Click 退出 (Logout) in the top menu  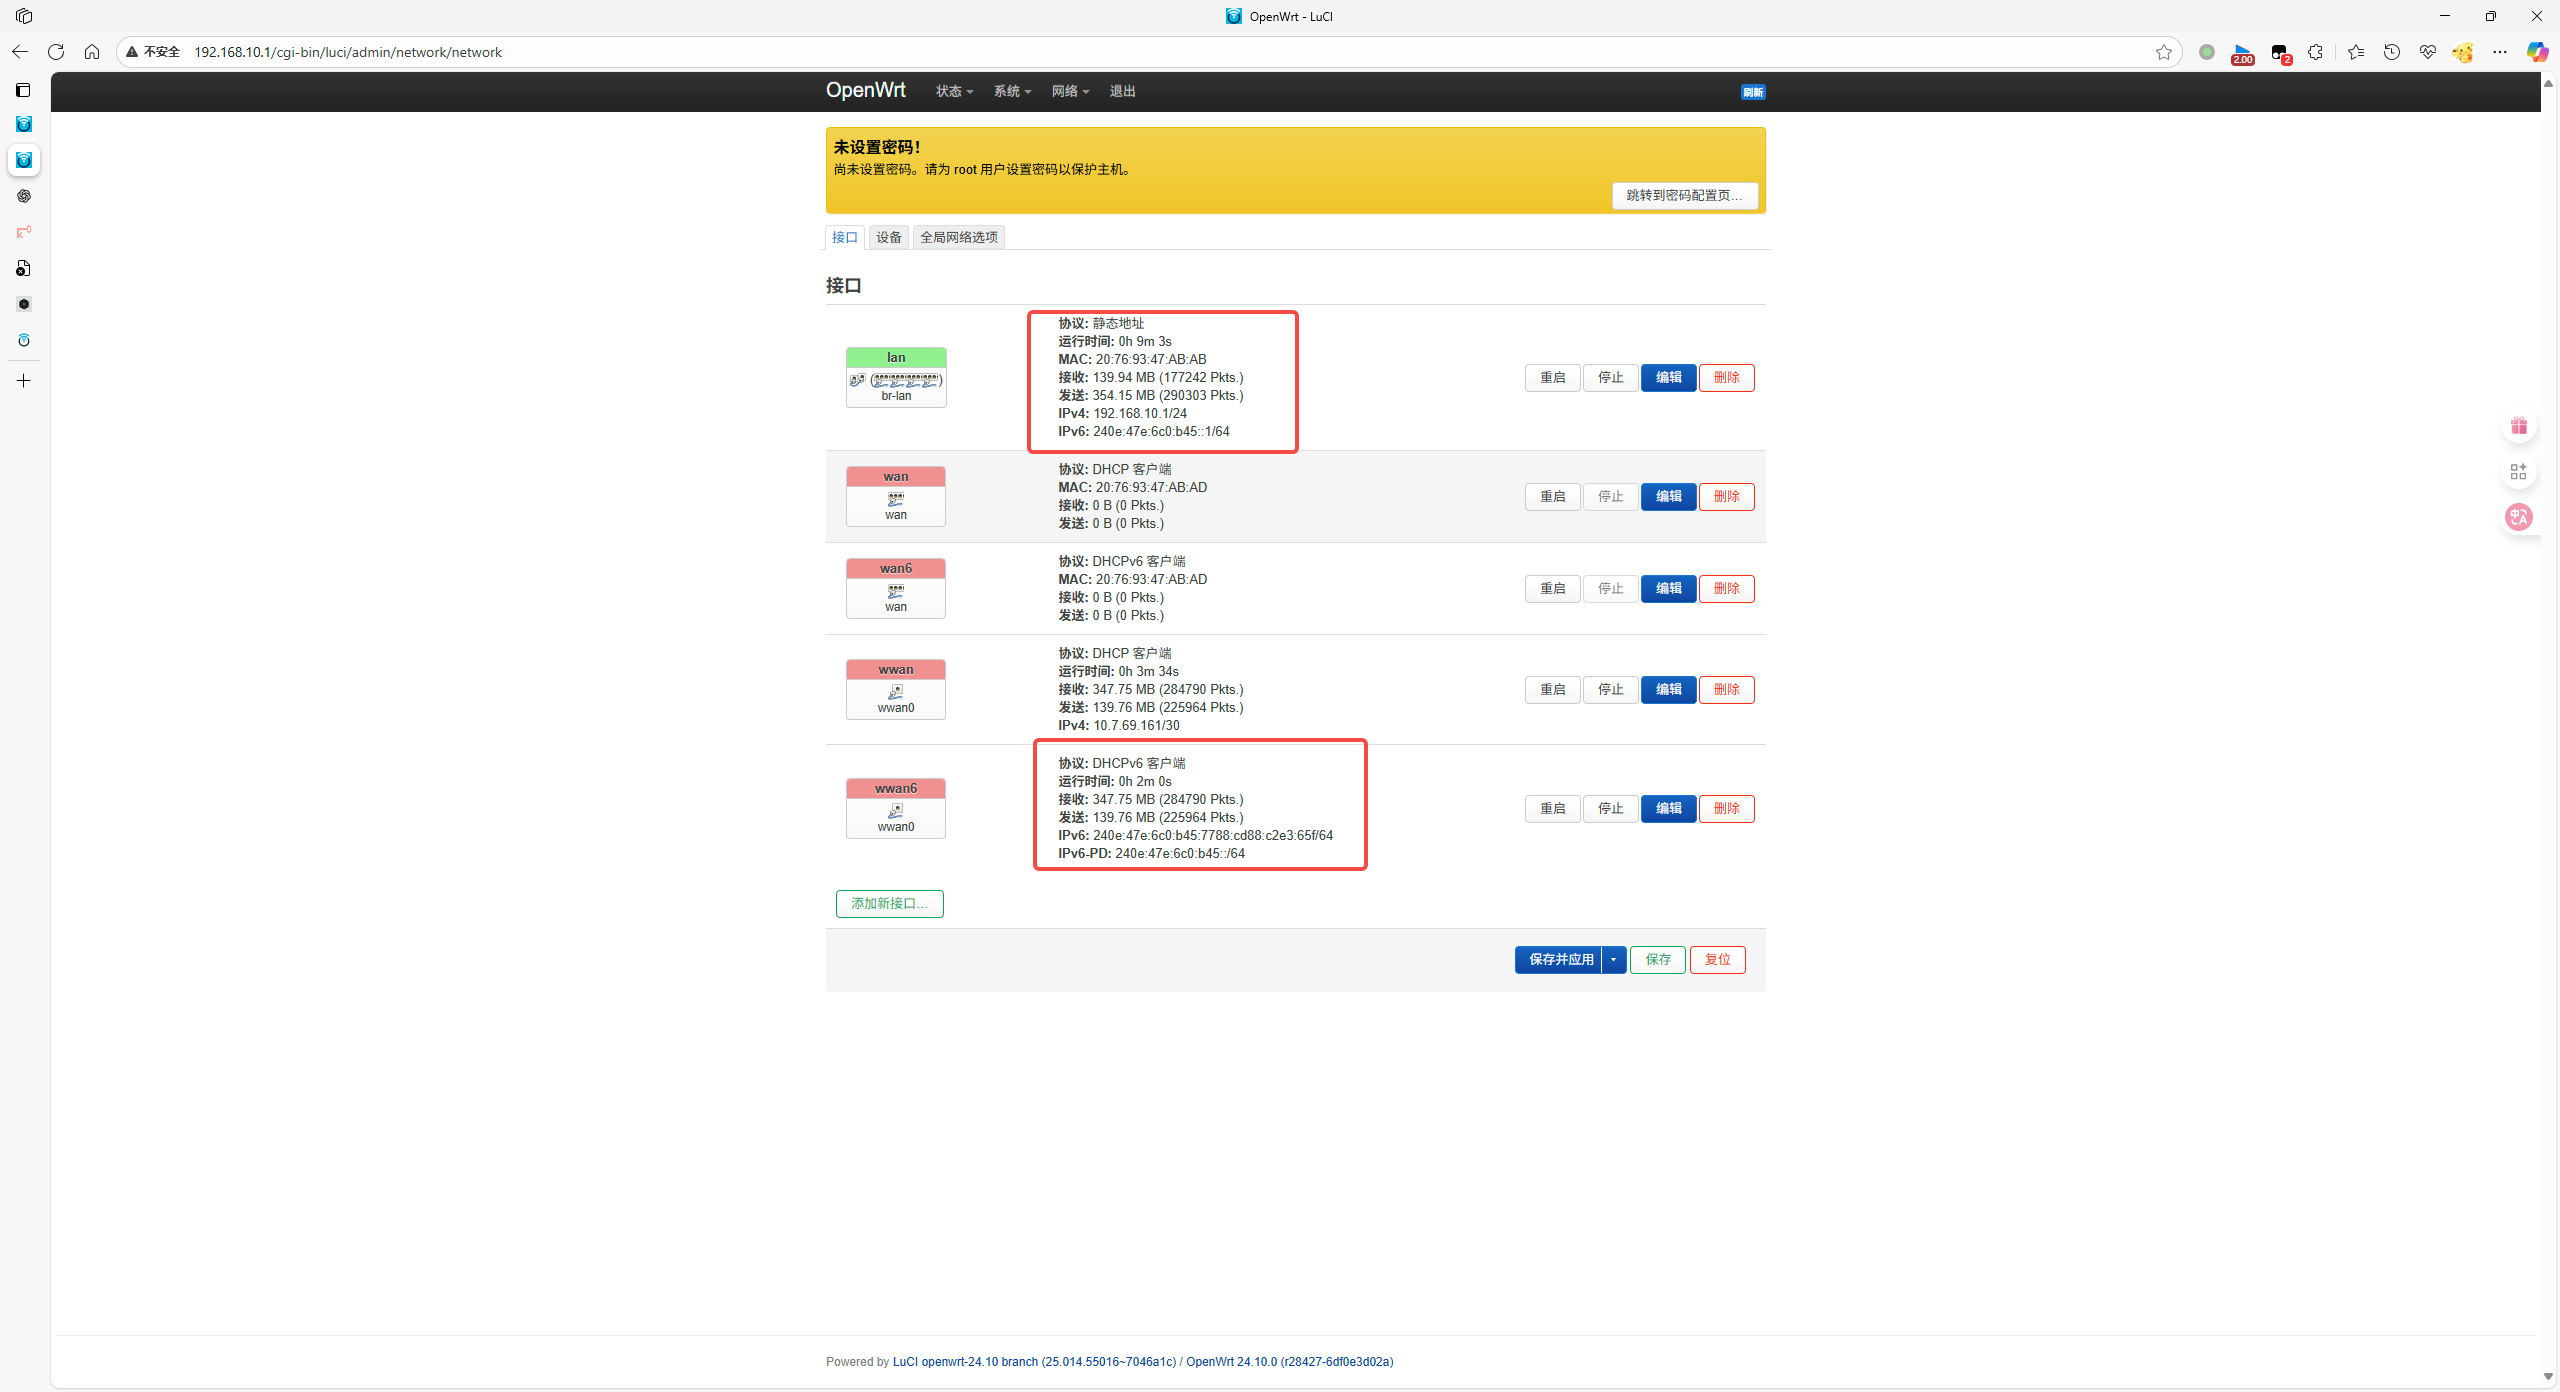coord(1122,91)
